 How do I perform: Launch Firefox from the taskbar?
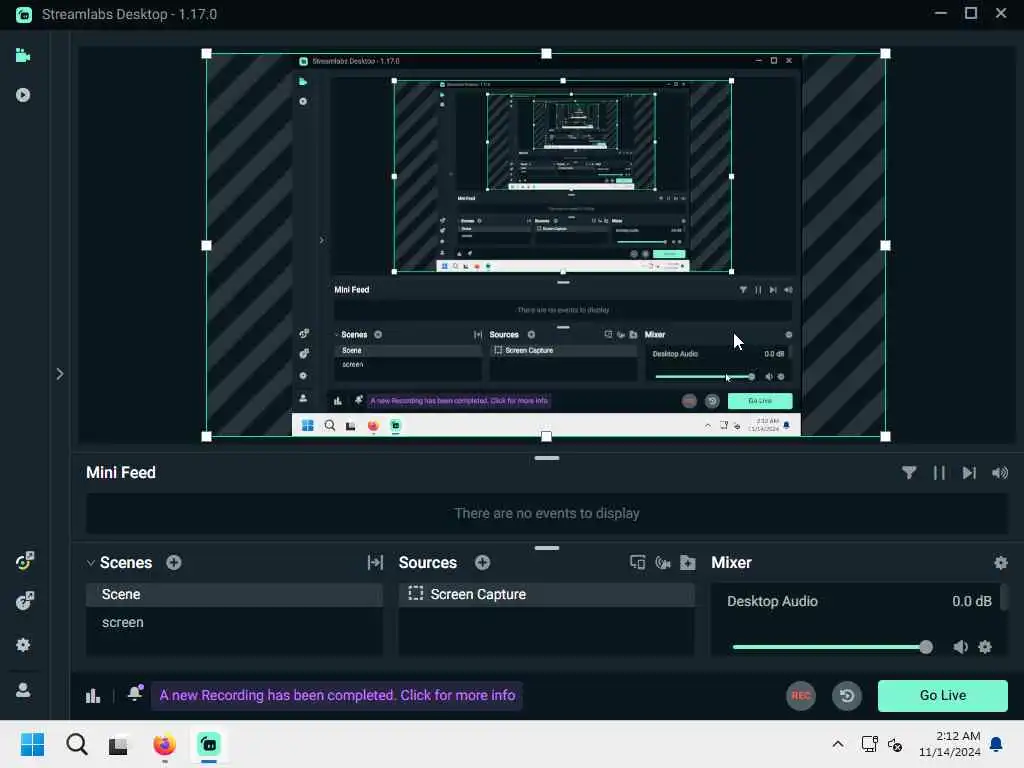(165, 744)
